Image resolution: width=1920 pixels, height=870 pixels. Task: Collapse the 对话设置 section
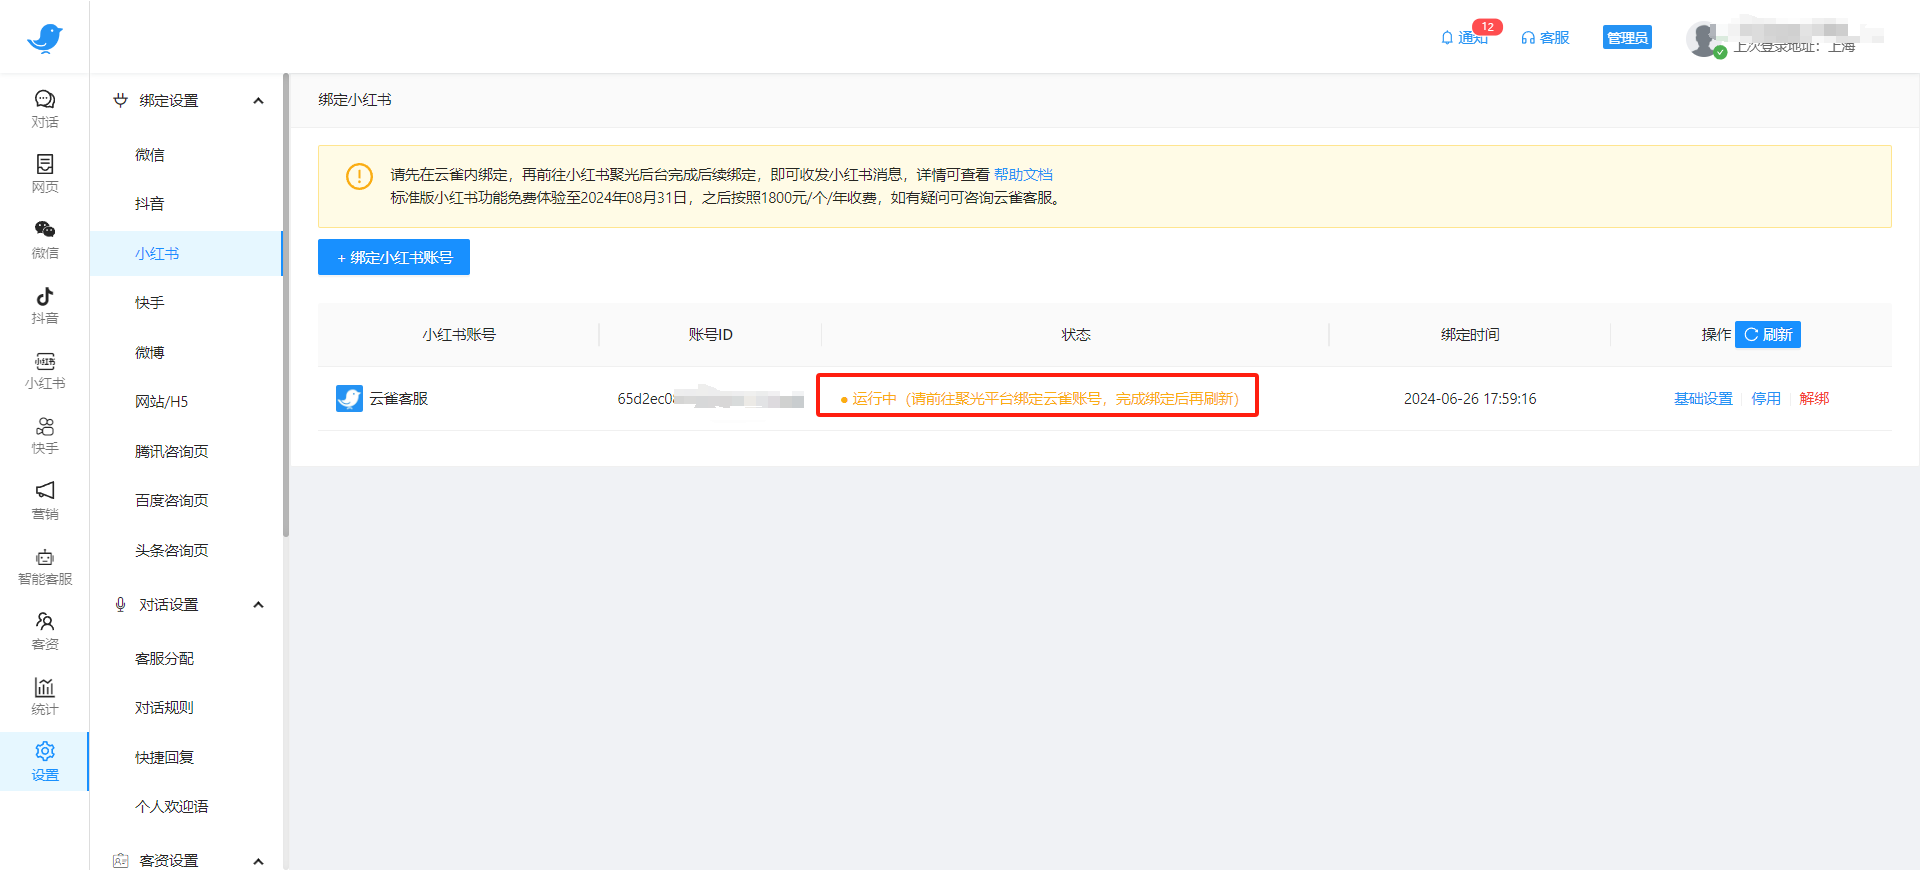coord(258,605)
